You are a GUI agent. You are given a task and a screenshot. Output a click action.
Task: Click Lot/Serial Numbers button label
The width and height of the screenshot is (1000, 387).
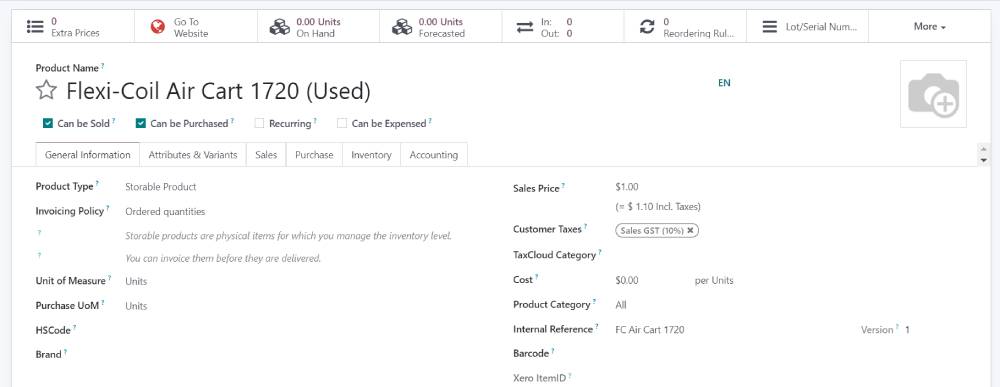click(x=821, y=27)
